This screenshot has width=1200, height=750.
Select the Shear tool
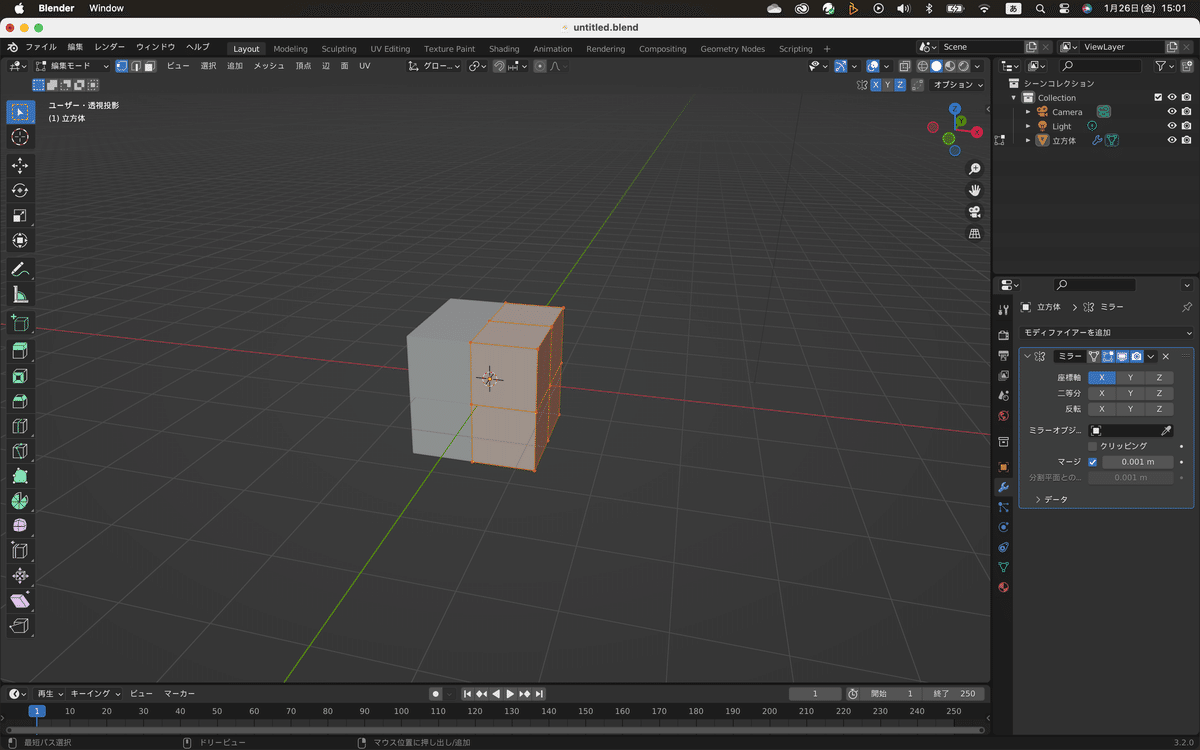coord(20,601)
